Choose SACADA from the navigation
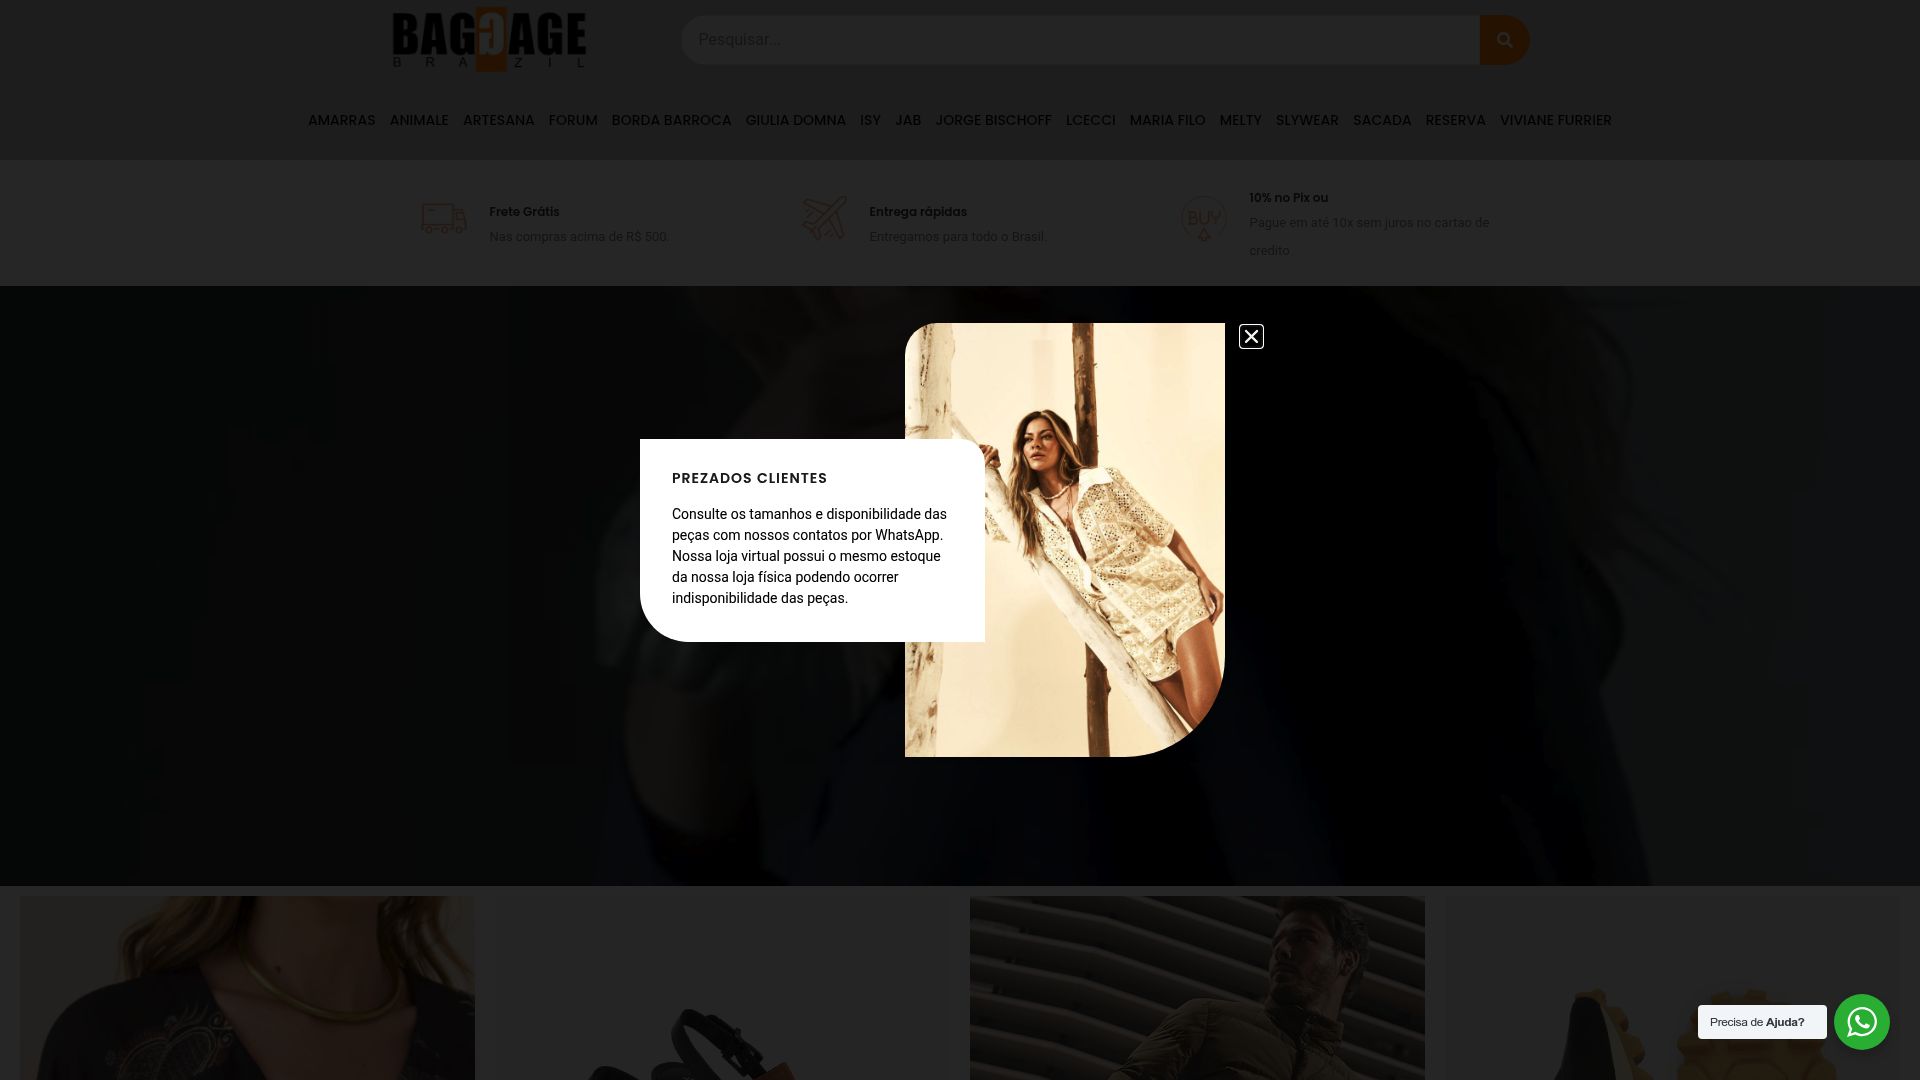Screen dimensions: 1920x1080 coord(1382,120)
